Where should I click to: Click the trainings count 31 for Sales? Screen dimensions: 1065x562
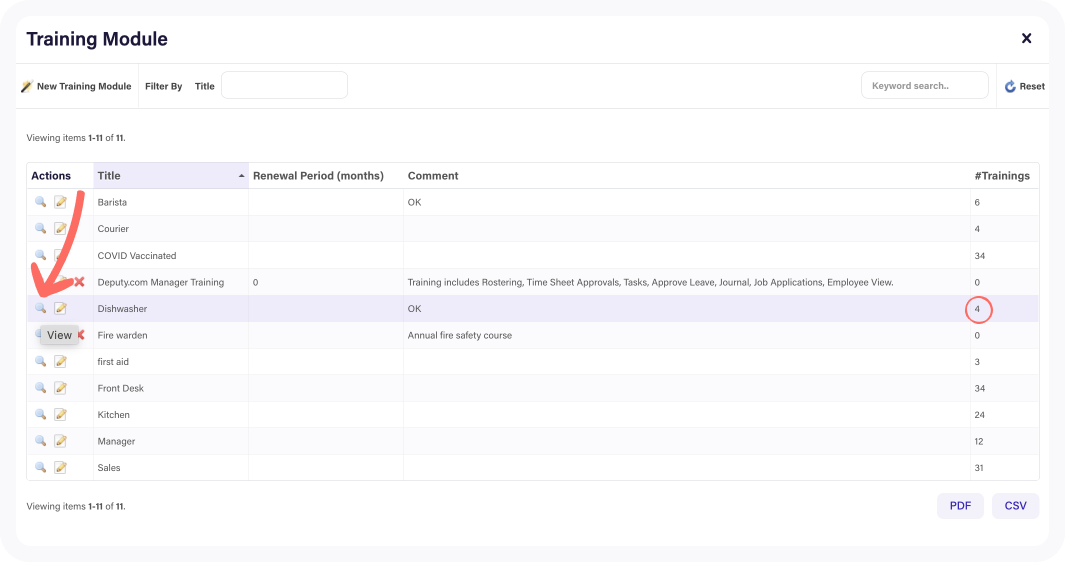979,468
